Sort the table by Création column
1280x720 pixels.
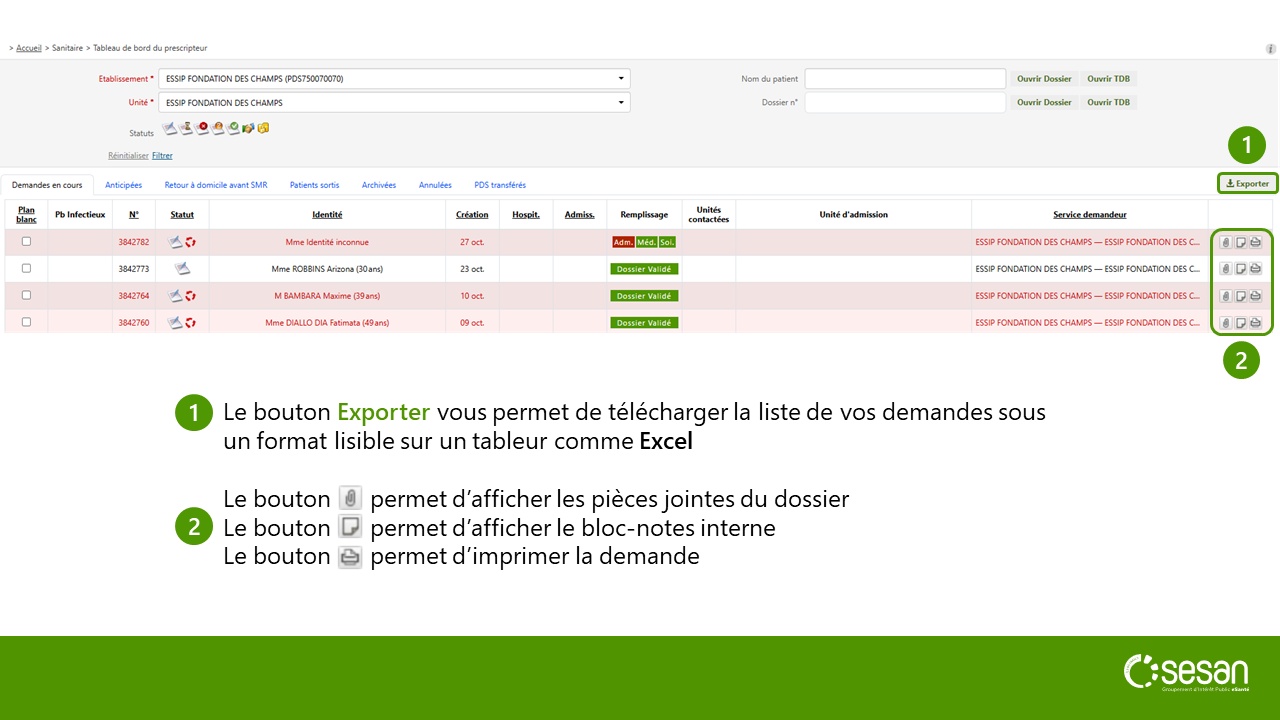pyautogui.click(x=472, y=215)
